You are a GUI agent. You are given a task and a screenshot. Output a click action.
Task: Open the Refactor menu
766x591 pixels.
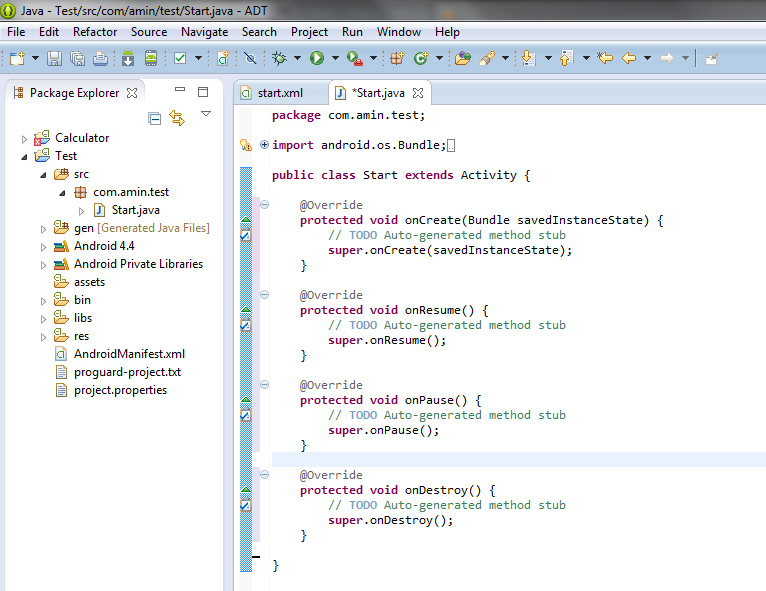(x=95, y=32)
